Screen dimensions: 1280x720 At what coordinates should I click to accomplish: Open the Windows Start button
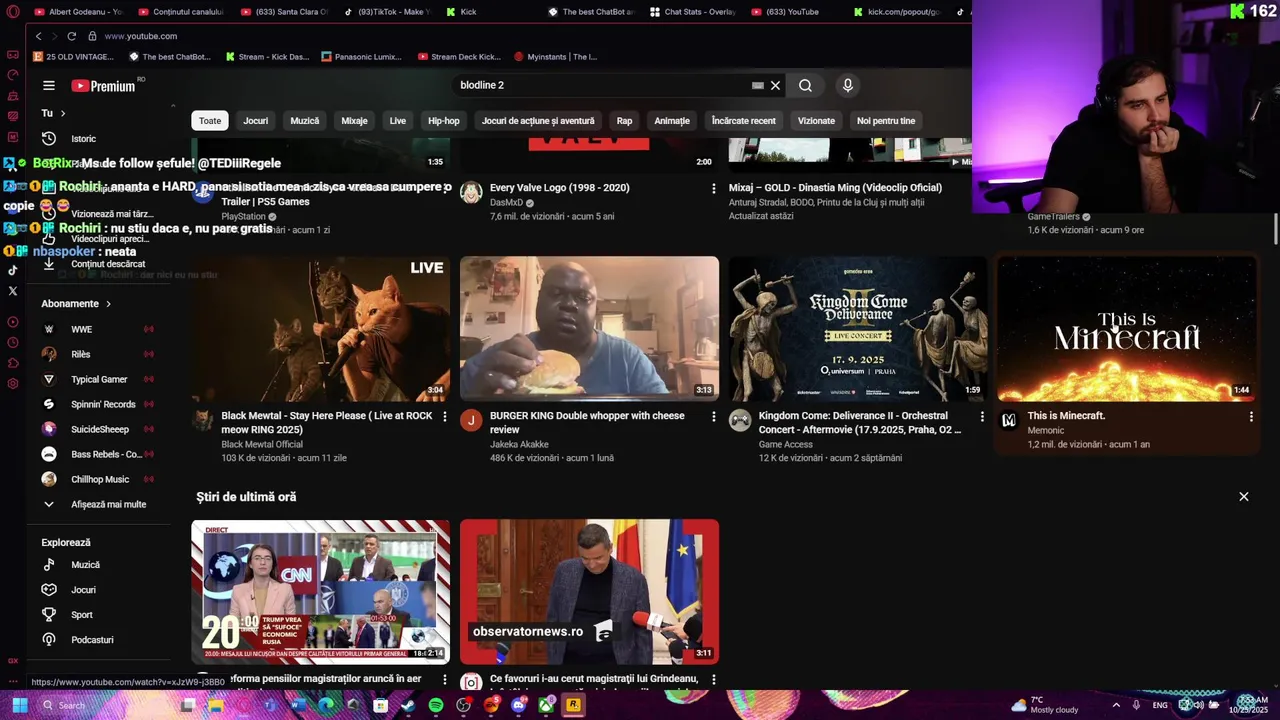(19, 705)
